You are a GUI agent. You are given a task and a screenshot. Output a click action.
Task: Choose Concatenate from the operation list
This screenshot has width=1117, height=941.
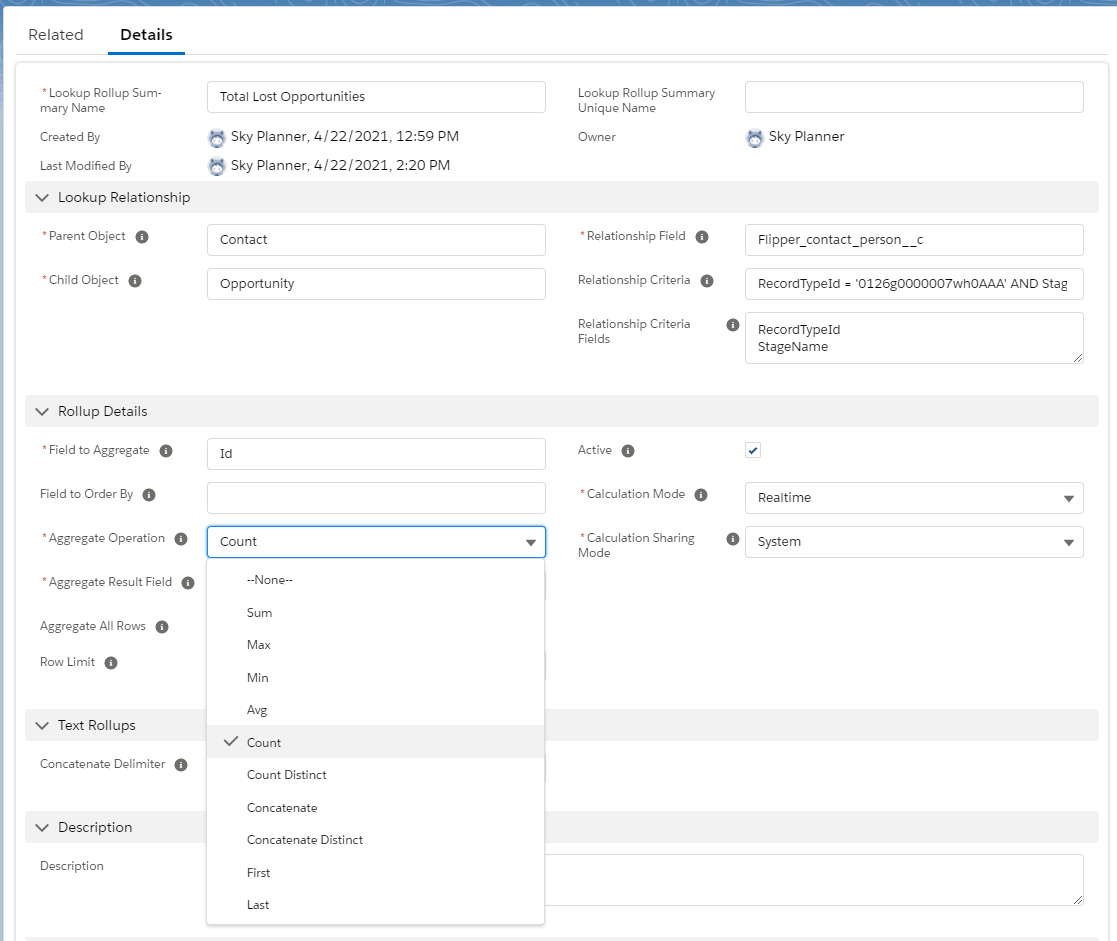tap(375, 808)
